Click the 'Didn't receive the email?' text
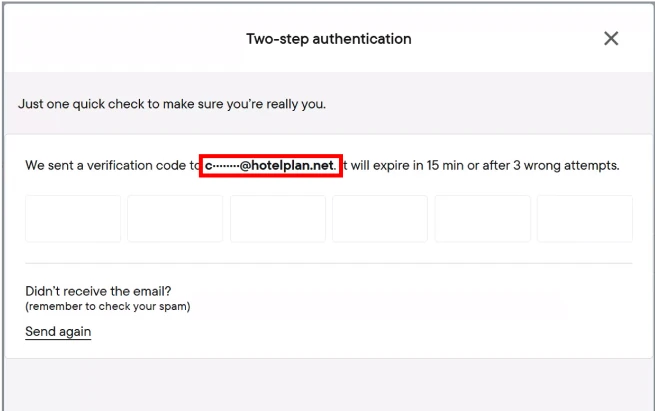The height and width of the screenshot is (411, 655). tap(98, 292)
